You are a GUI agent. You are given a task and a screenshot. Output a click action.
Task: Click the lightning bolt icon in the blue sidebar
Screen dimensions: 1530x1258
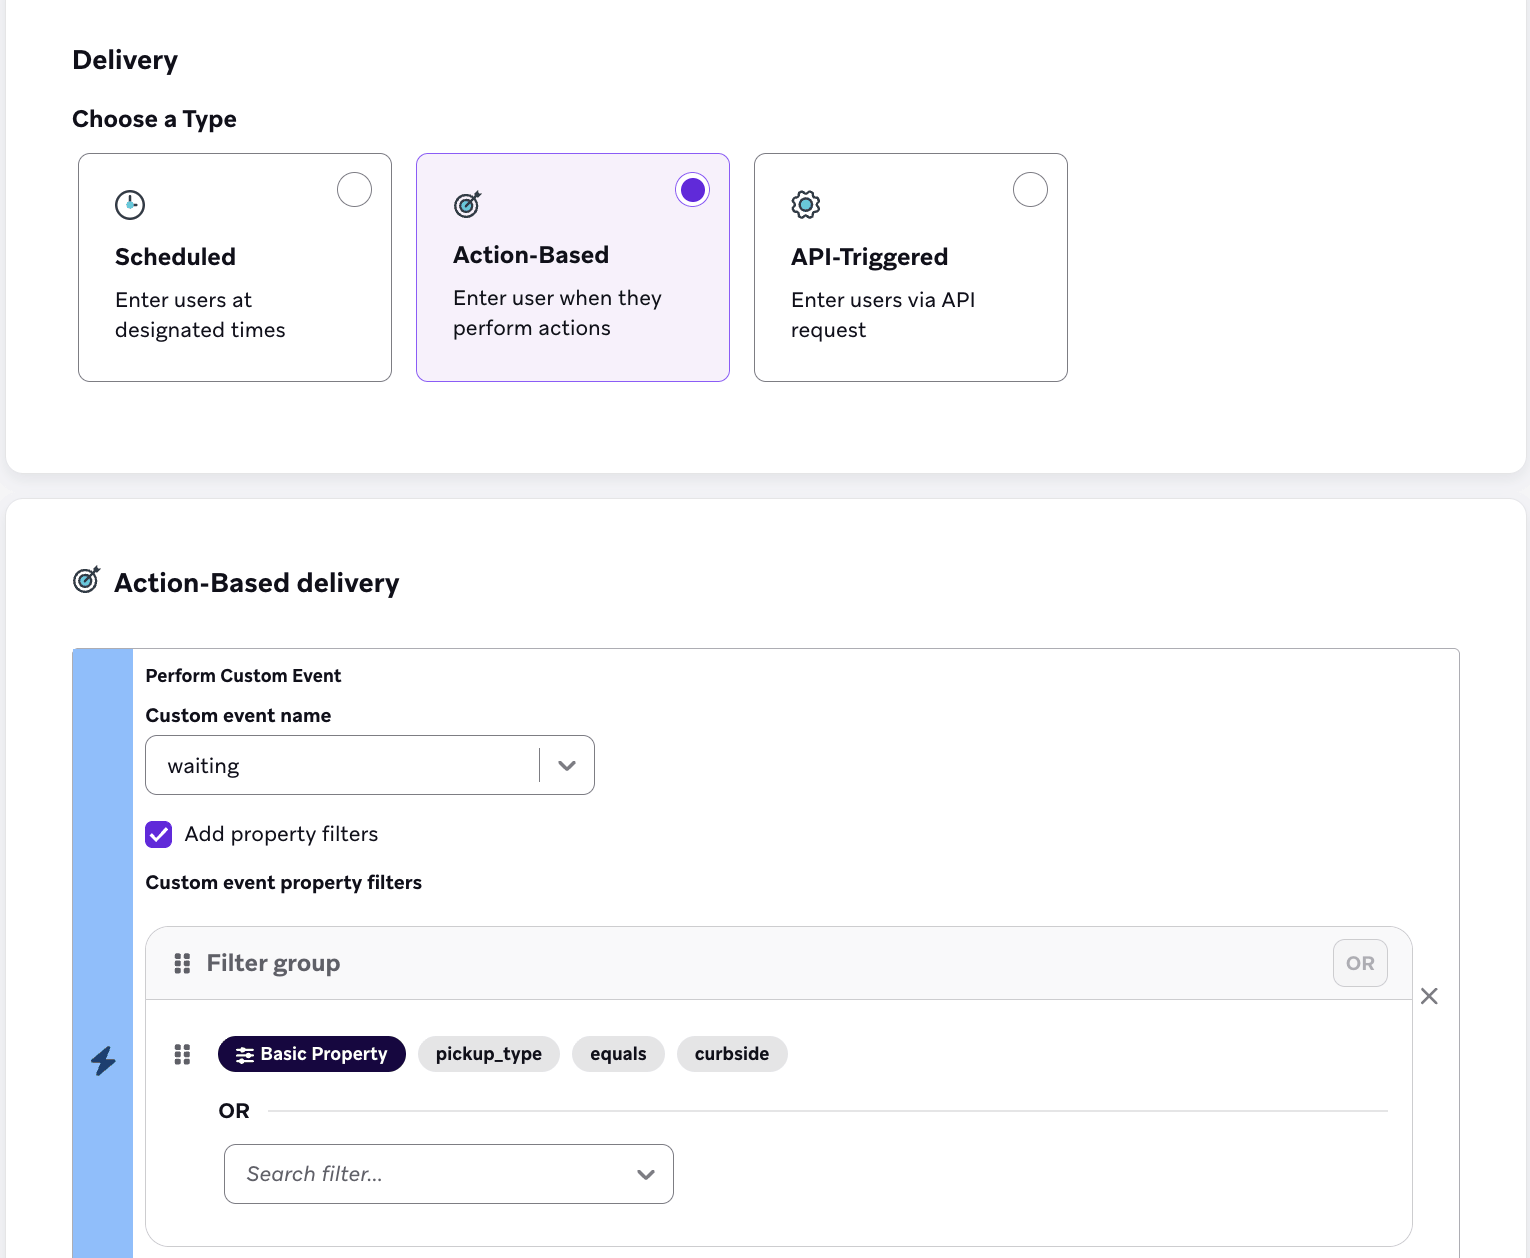102,1061
